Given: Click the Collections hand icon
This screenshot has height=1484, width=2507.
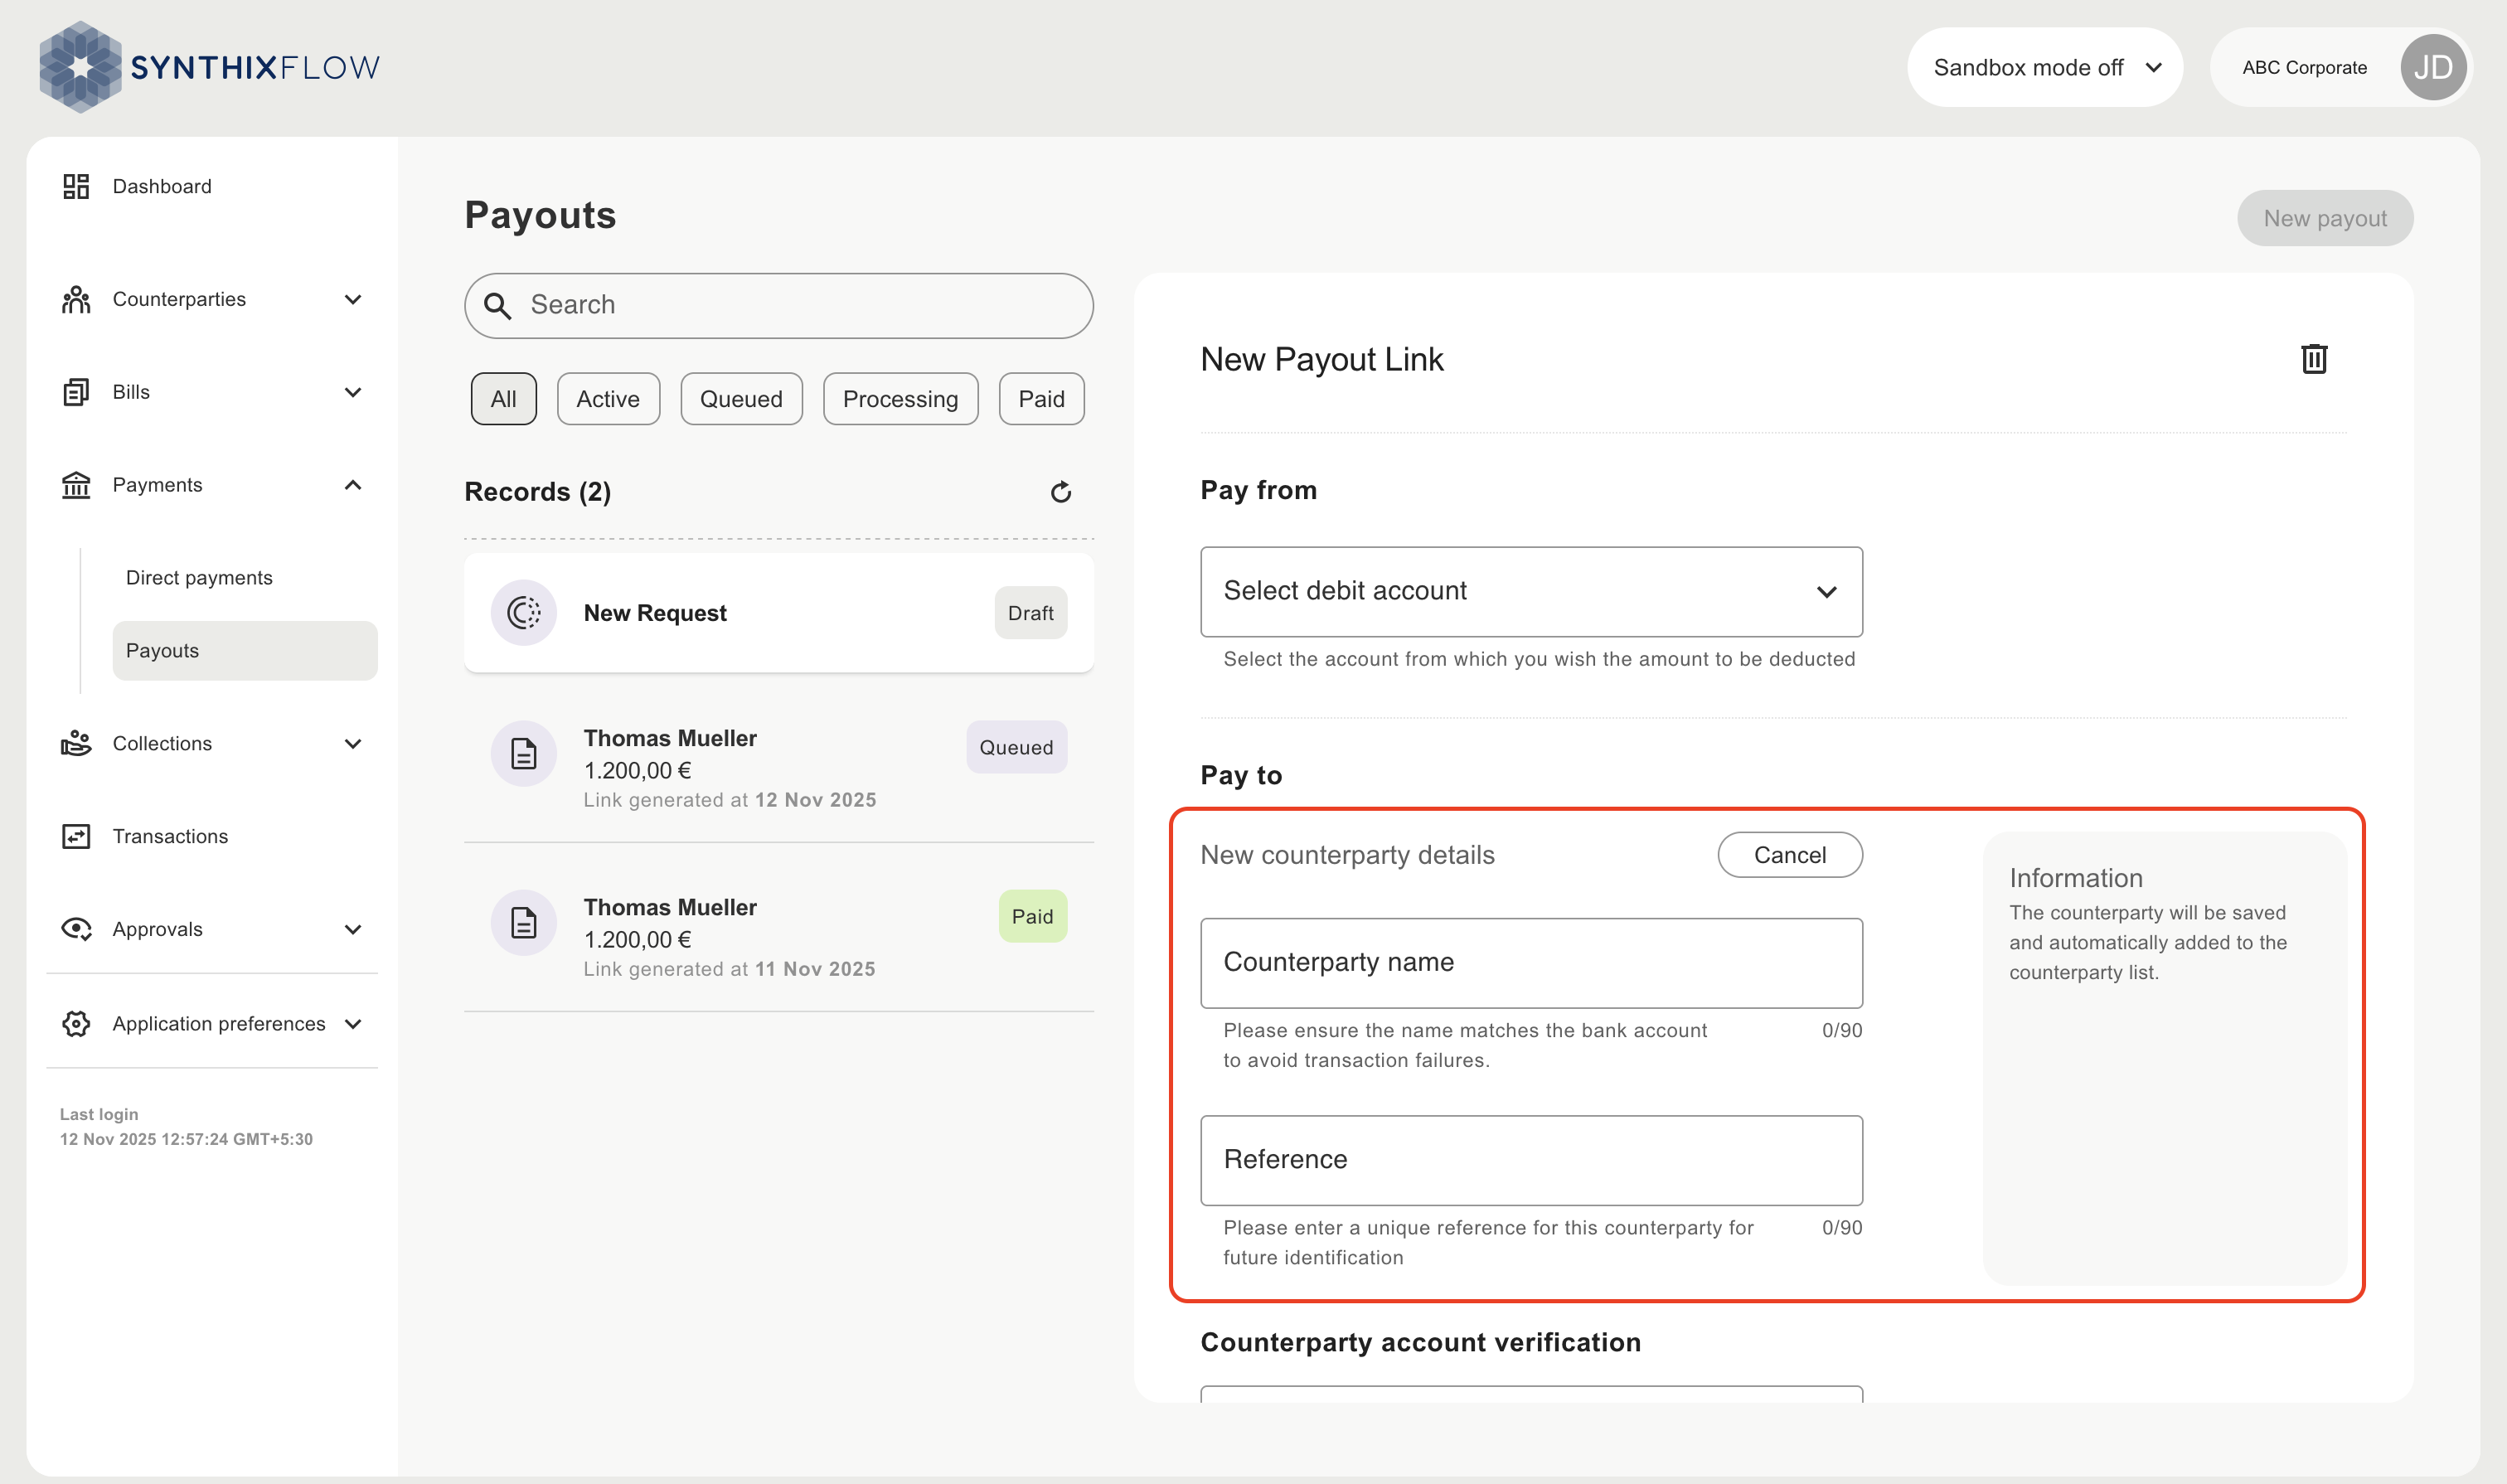Looking at the screenshot, I should (76, 743).
